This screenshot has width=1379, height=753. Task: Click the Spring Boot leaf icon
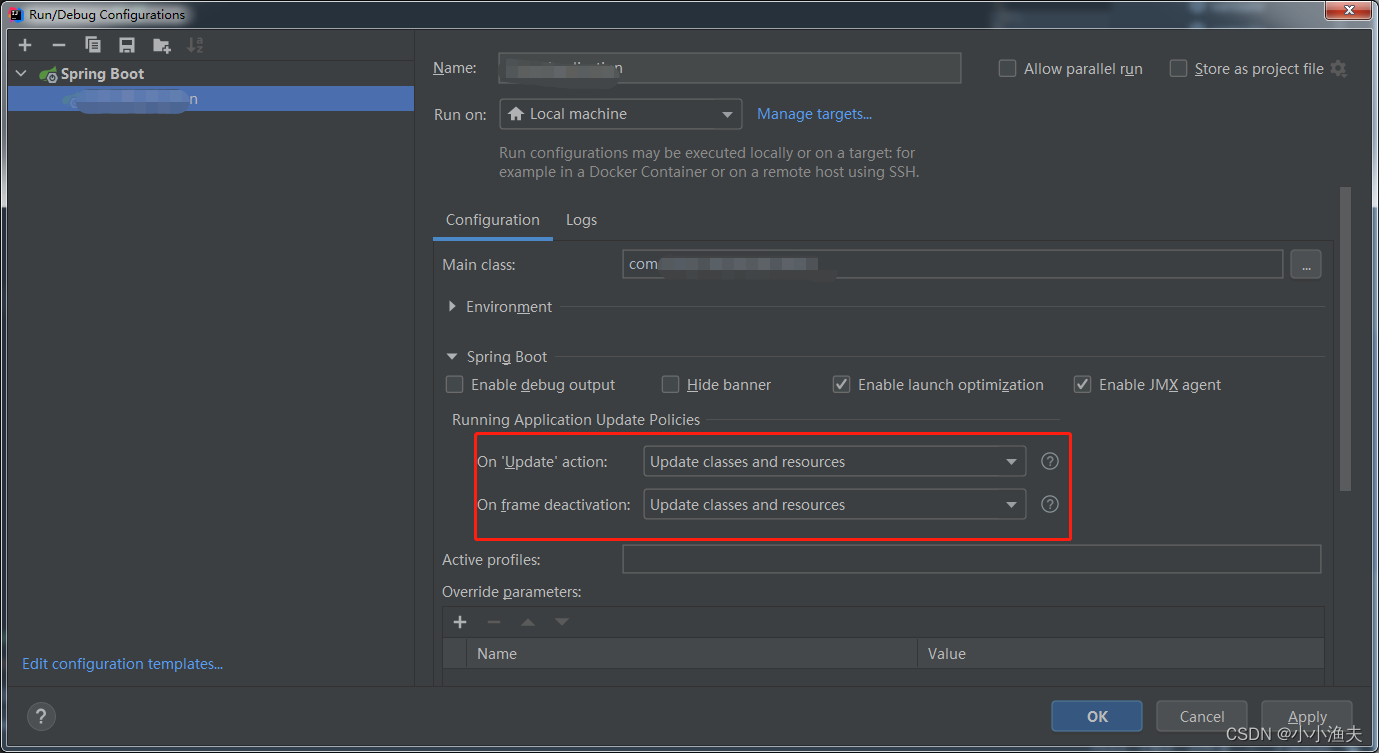(48, 74)
